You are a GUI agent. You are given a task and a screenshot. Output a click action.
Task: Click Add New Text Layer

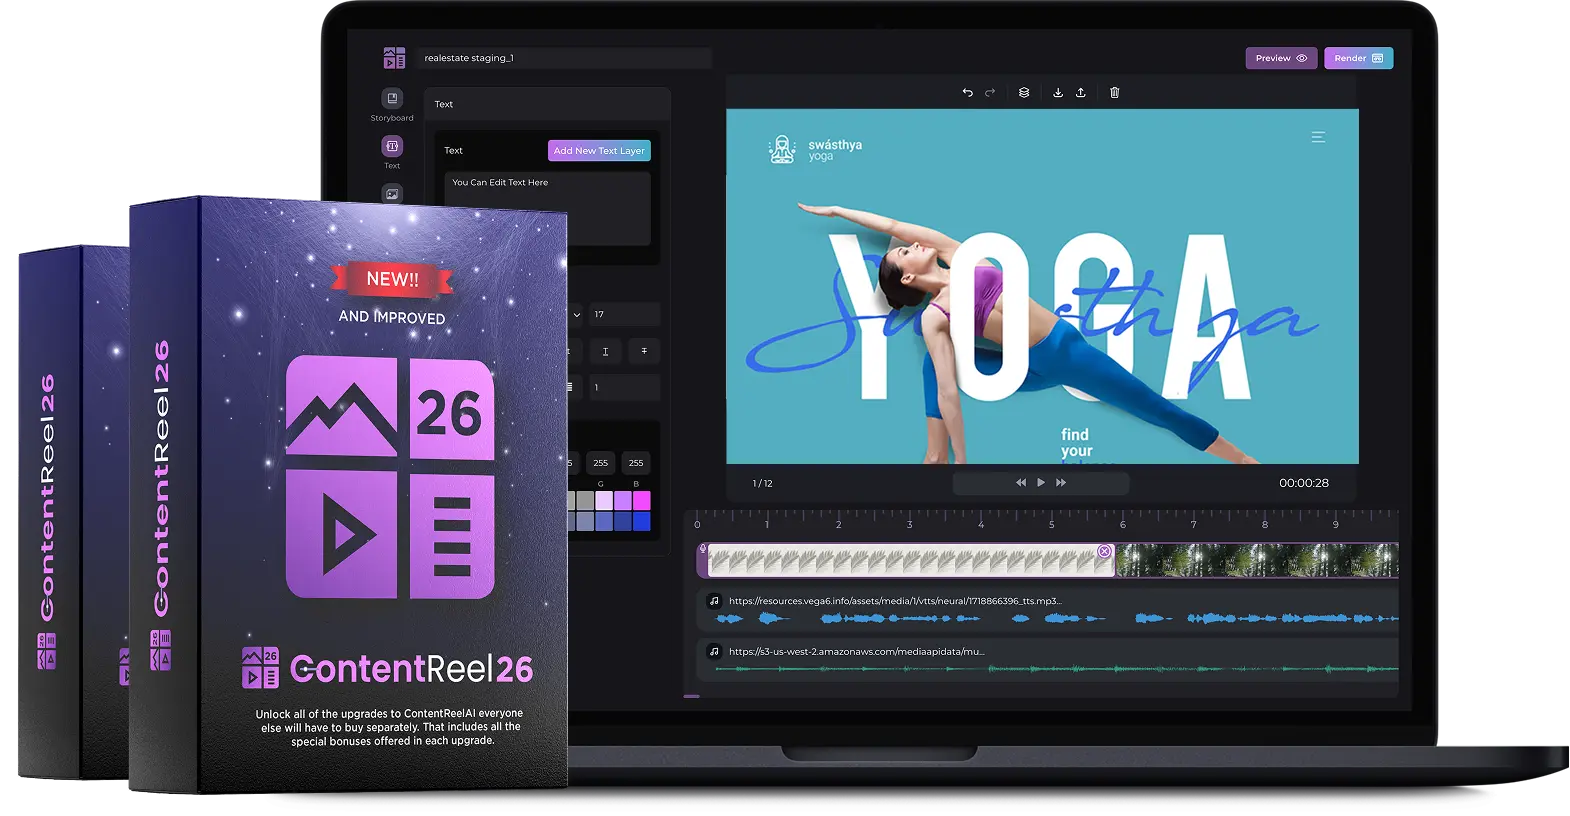tap(599, 151)
